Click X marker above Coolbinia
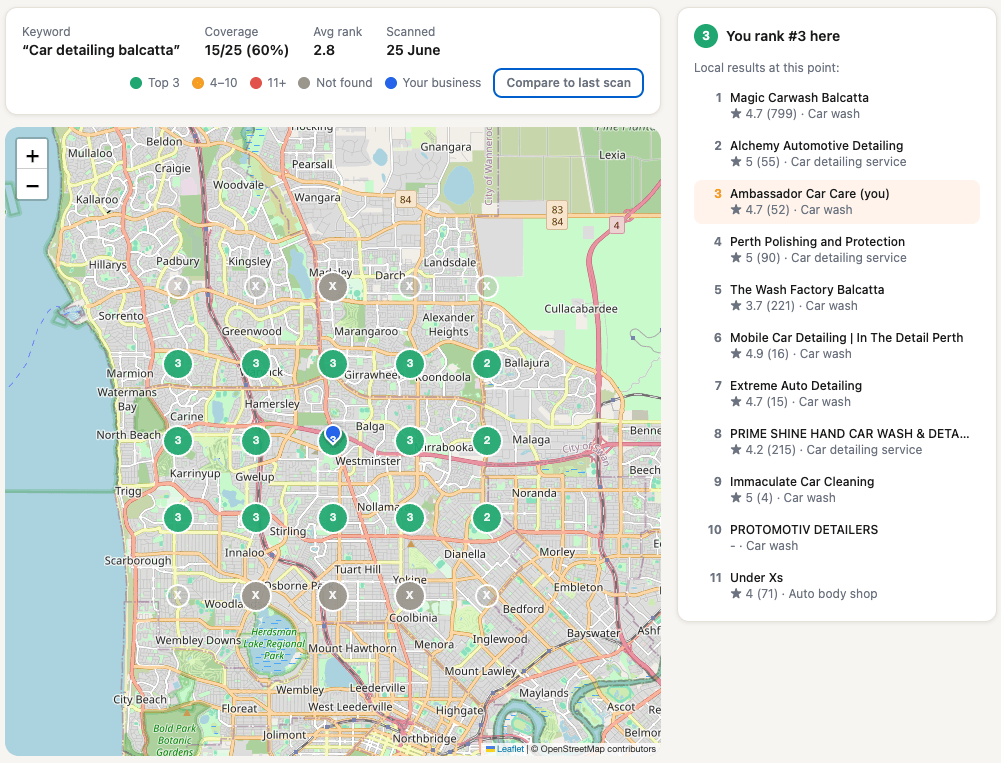Screen dimensions: 1001x763 coord(410,595)
